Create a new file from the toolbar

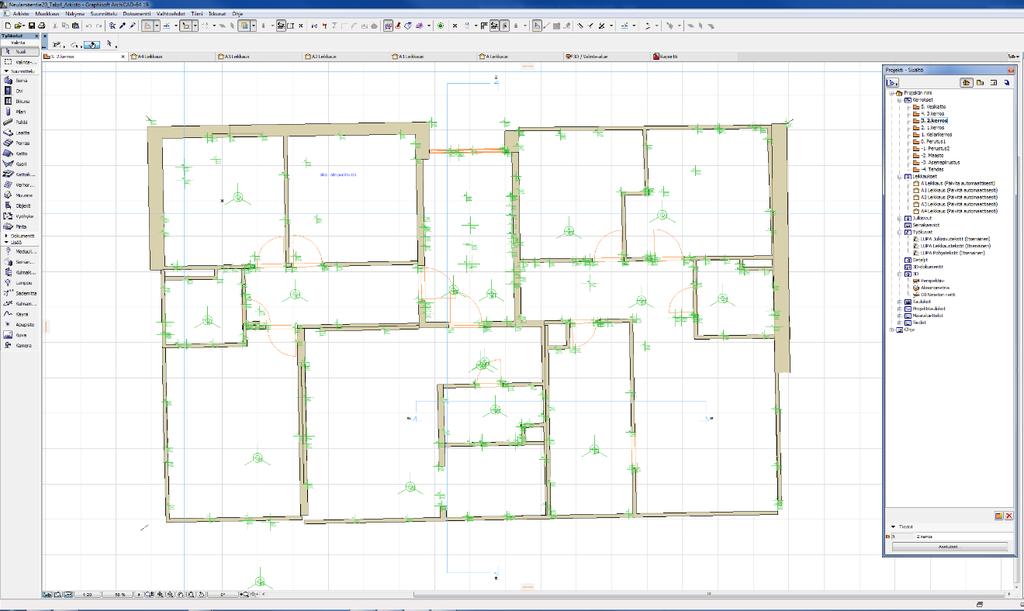tap(8, 26)
